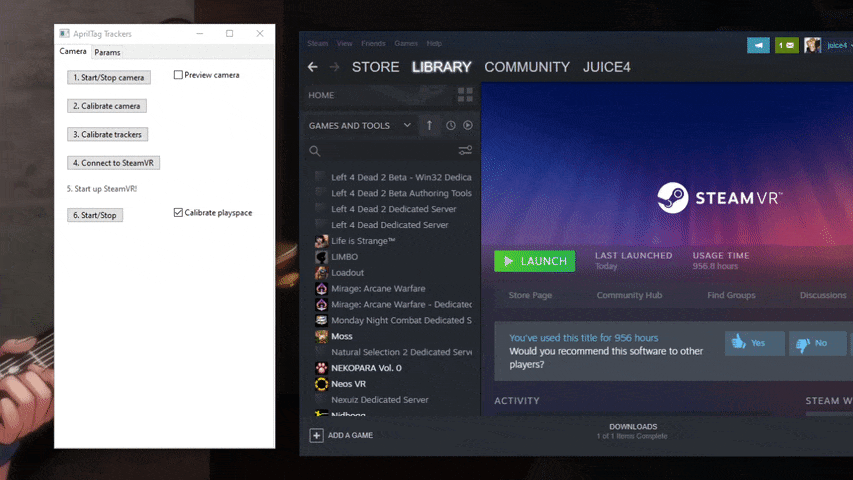Select Left 4 Dead 2 Dedicated Server
Viewport: 853px width, 480px height.
tap(394, 209)
